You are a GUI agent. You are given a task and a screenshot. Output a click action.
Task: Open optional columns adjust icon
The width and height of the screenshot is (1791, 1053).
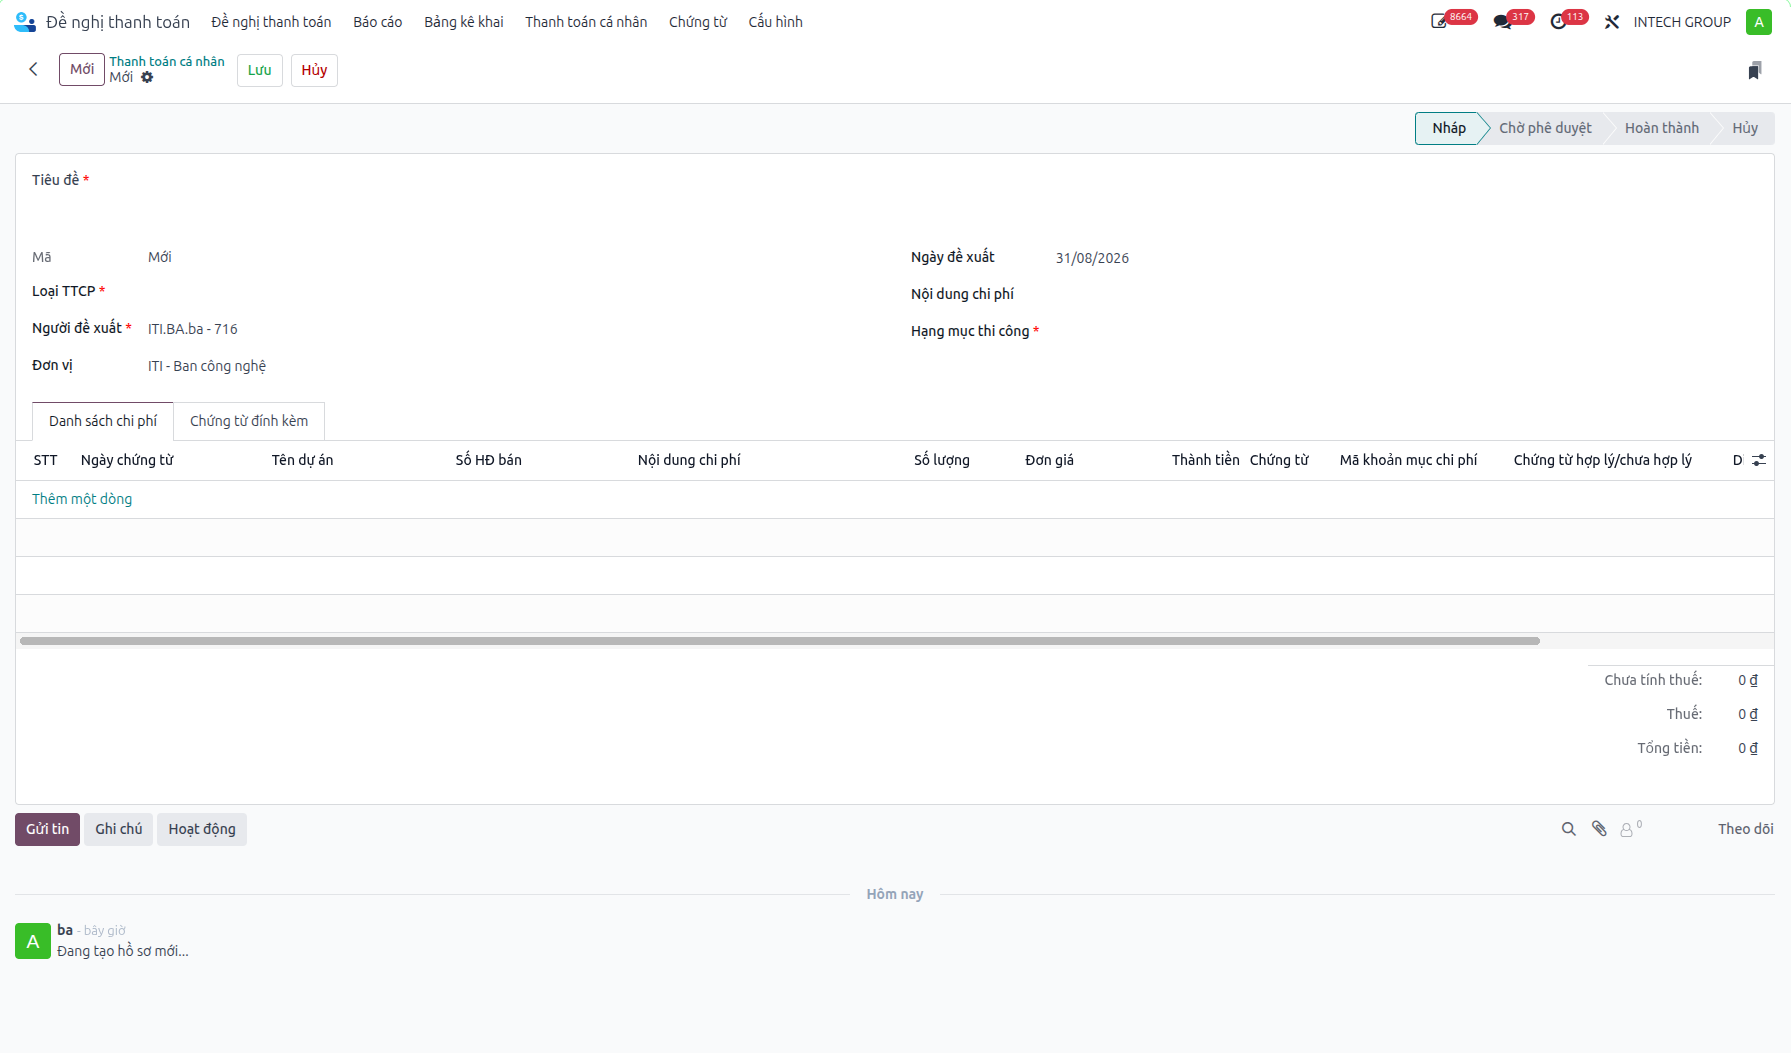point(1759,460)
